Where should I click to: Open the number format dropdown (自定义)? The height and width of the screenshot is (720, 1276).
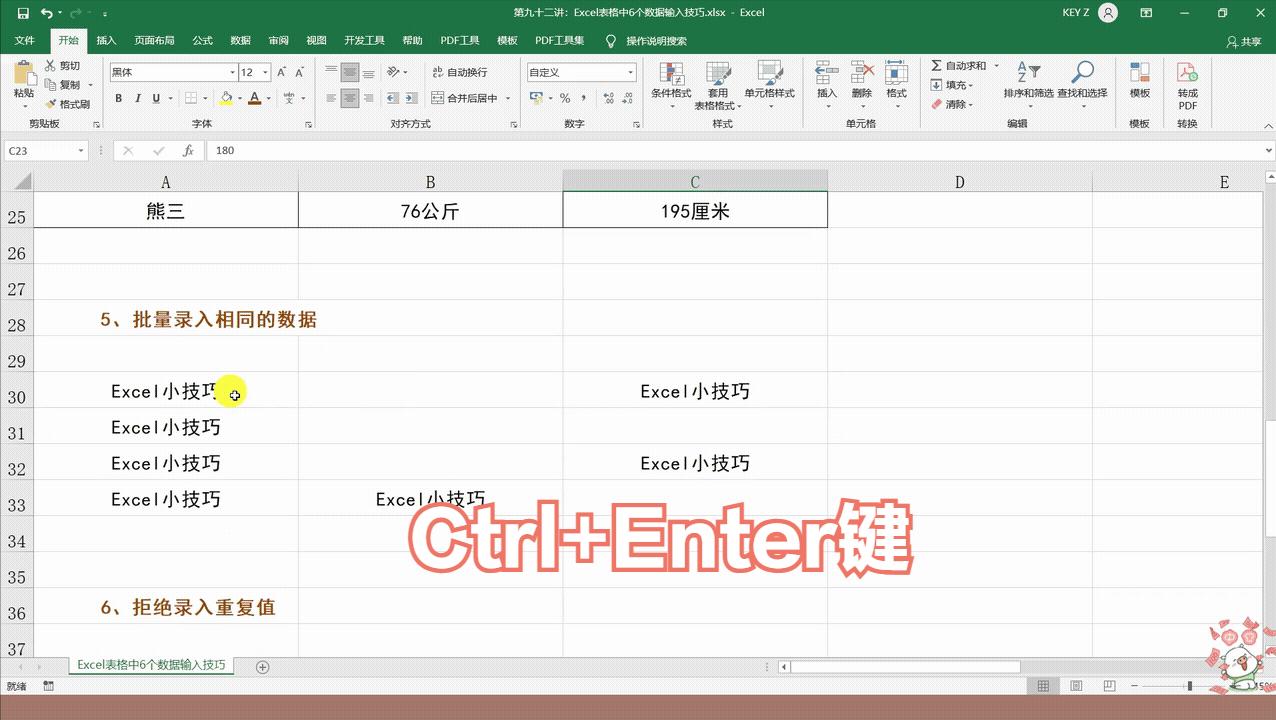631,72
